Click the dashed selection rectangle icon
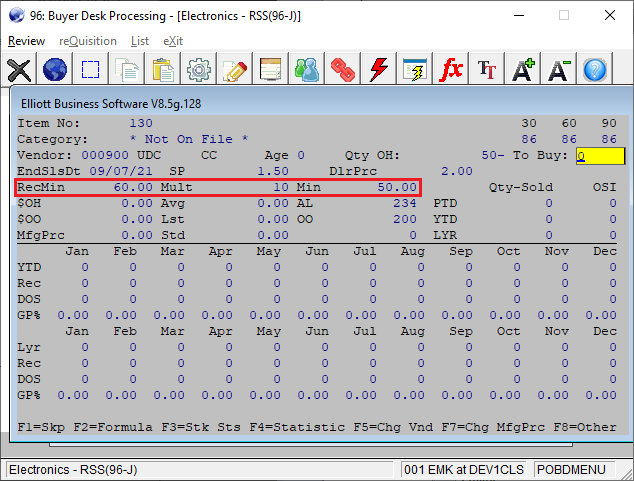Screen dimensions: 634x481 [91, 70]
